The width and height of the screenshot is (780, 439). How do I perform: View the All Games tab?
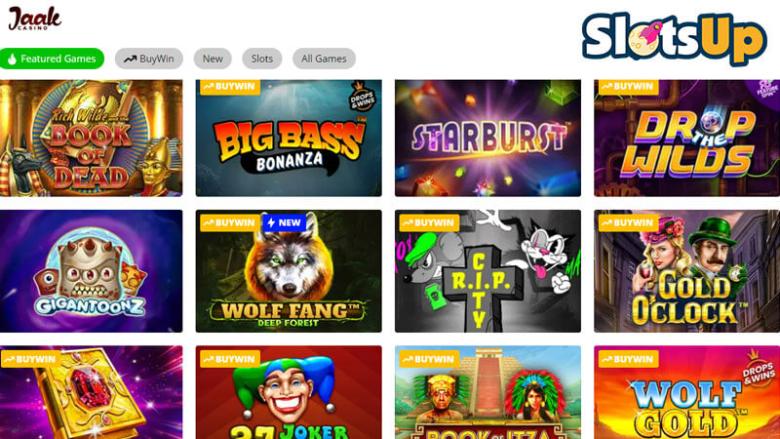coord(324,59)
